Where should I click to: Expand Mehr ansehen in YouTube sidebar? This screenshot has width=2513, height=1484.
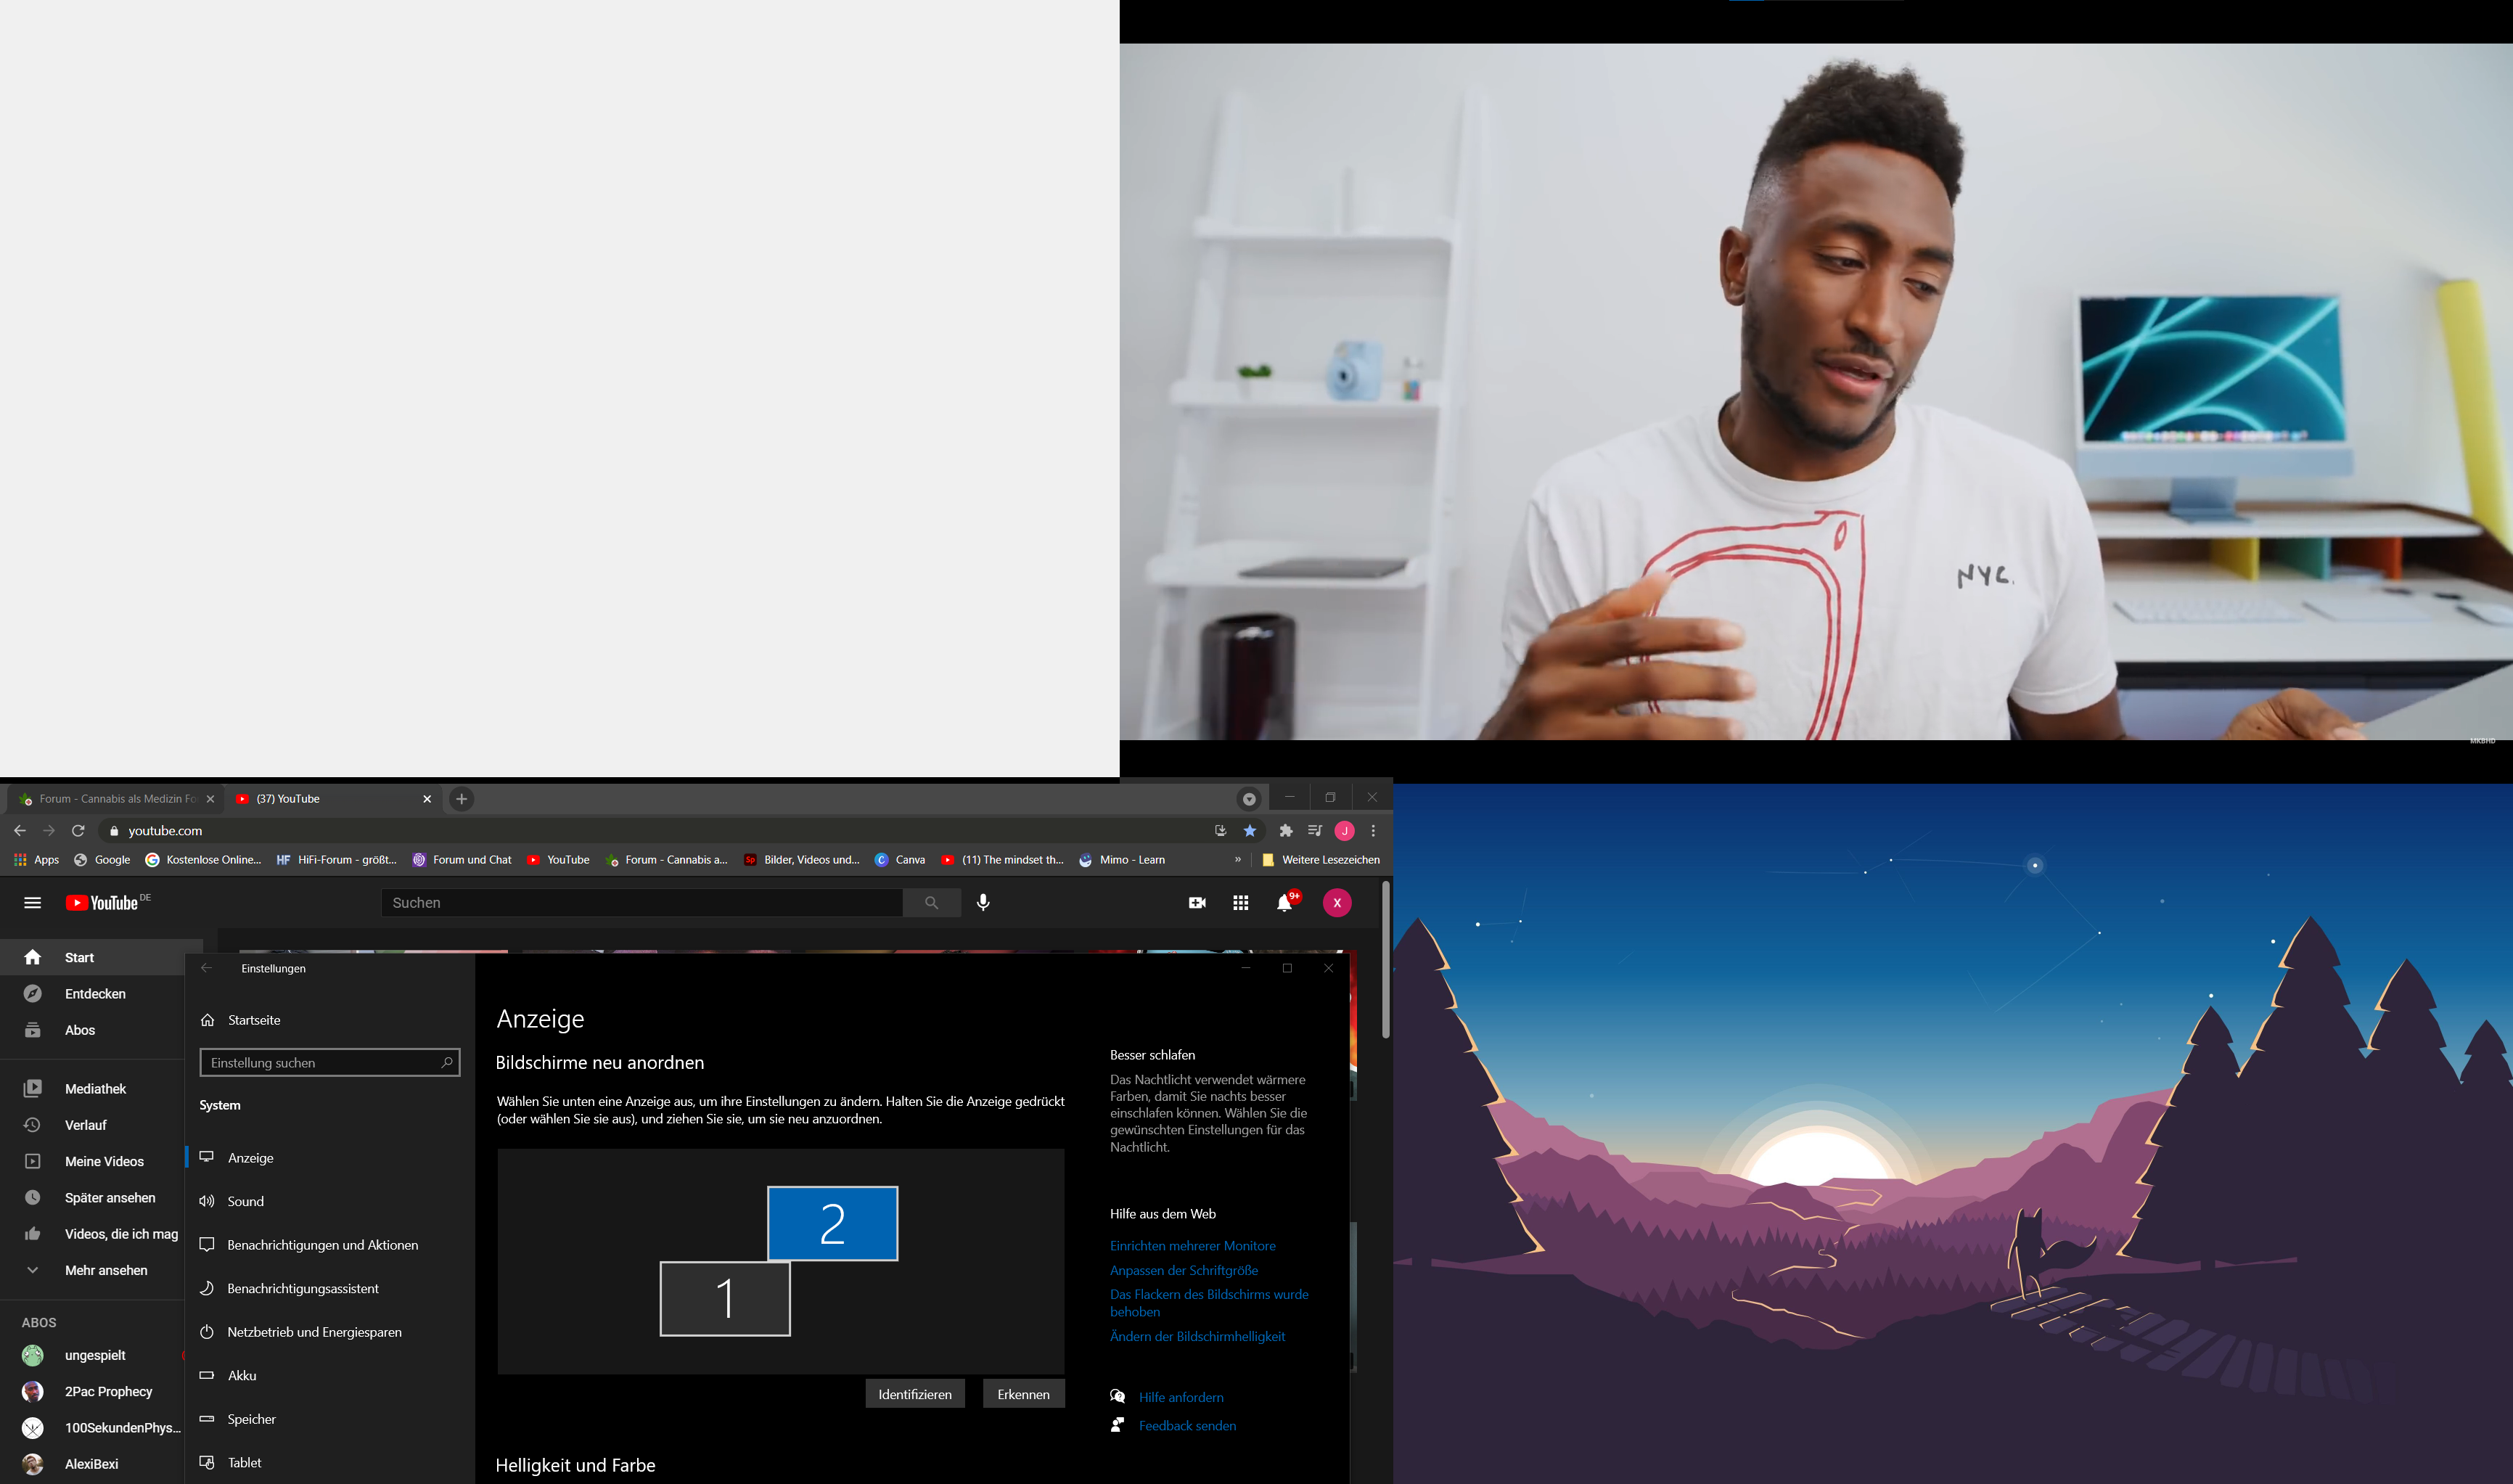pyautogui.click(x=105, y=1270)
